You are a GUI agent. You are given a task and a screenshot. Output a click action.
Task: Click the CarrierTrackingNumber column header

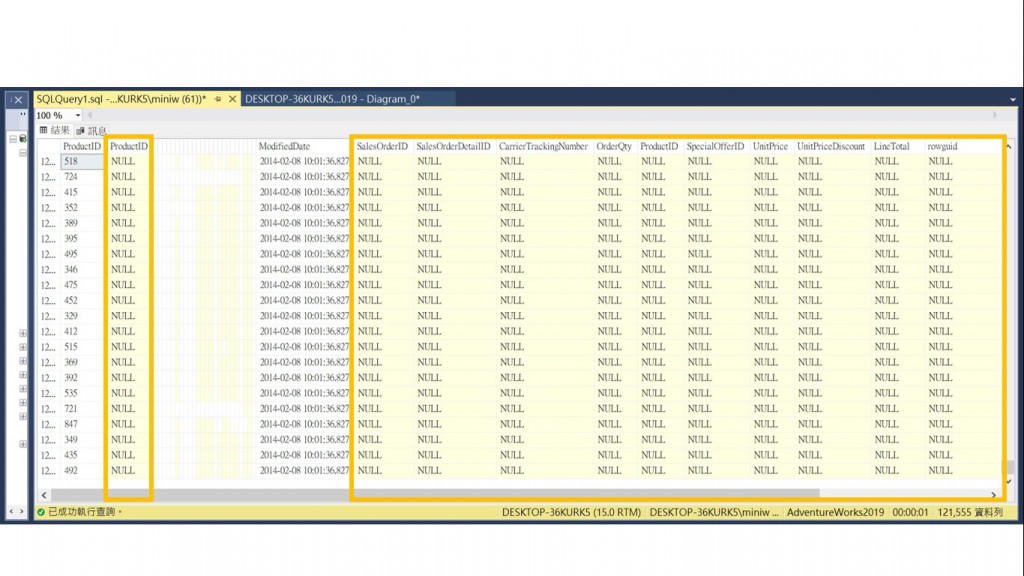(x=543, y=146)
